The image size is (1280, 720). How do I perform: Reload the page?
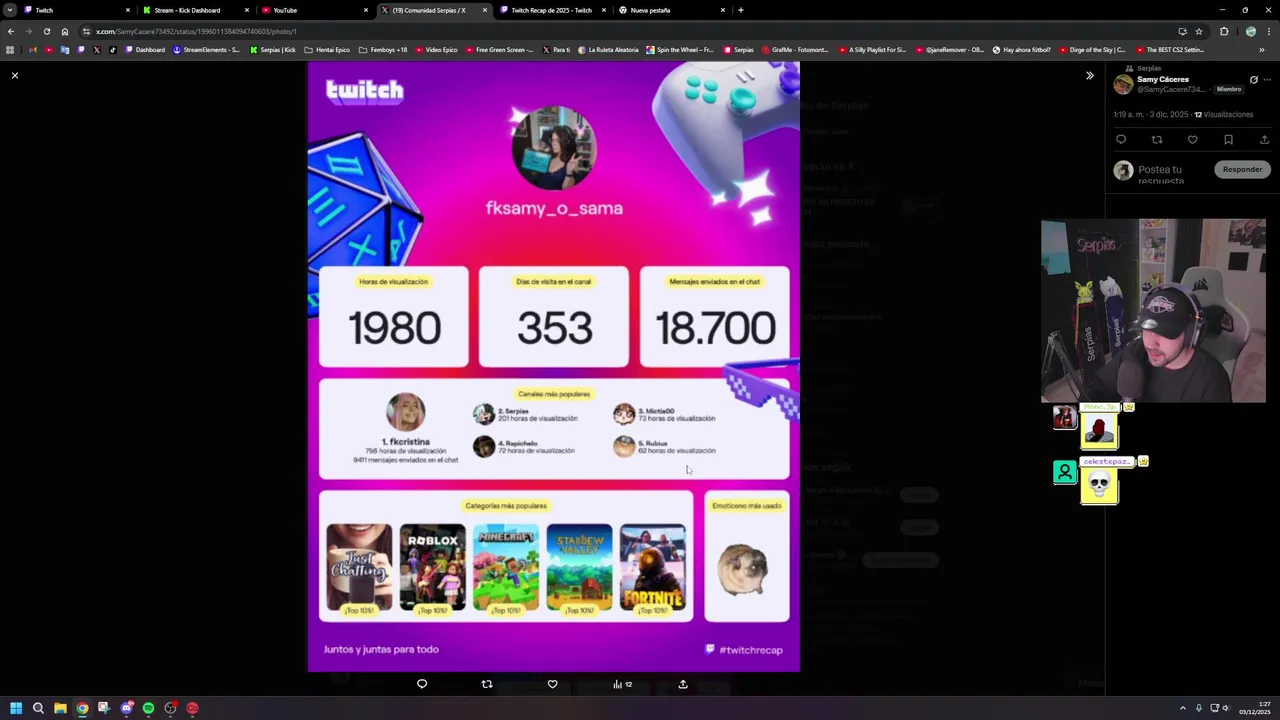tap(46, 31)
